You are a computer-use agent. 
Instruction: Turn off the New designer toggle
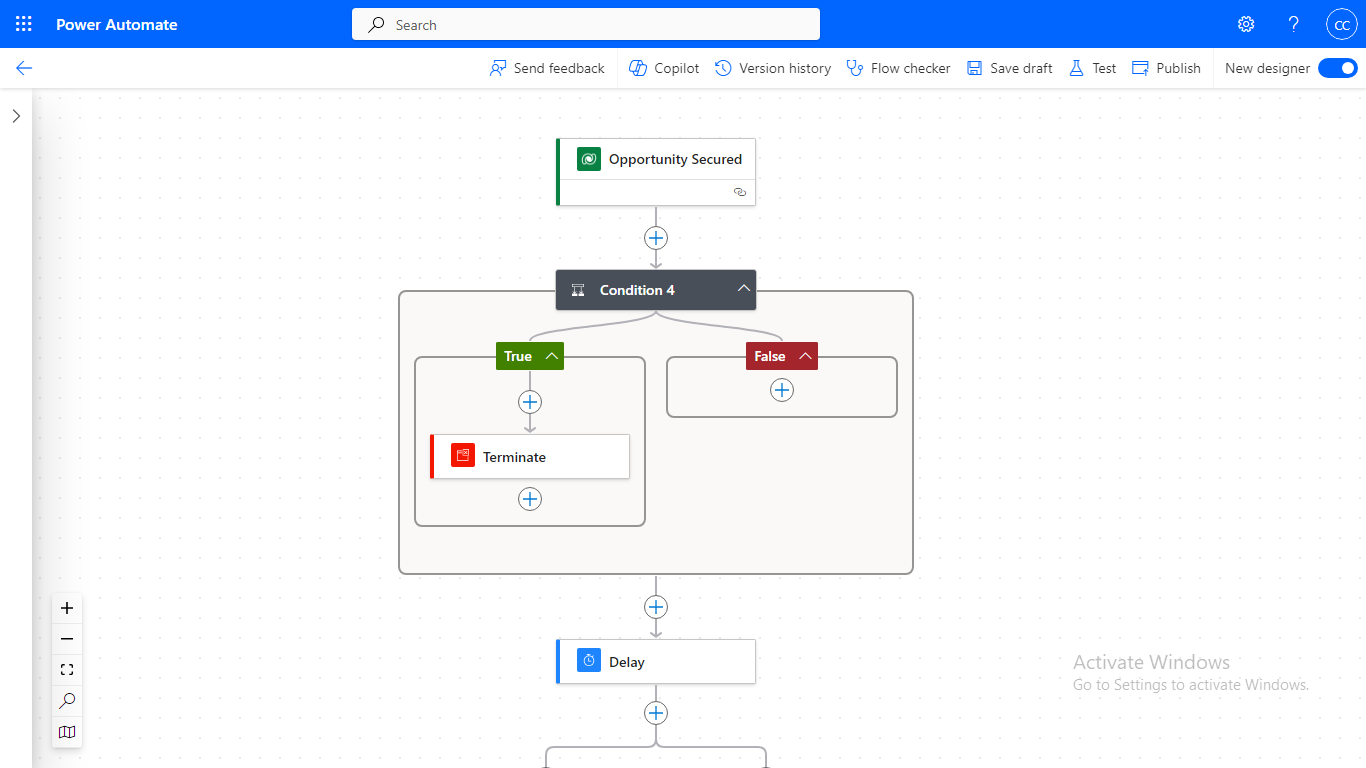(x=1337, y=68)
